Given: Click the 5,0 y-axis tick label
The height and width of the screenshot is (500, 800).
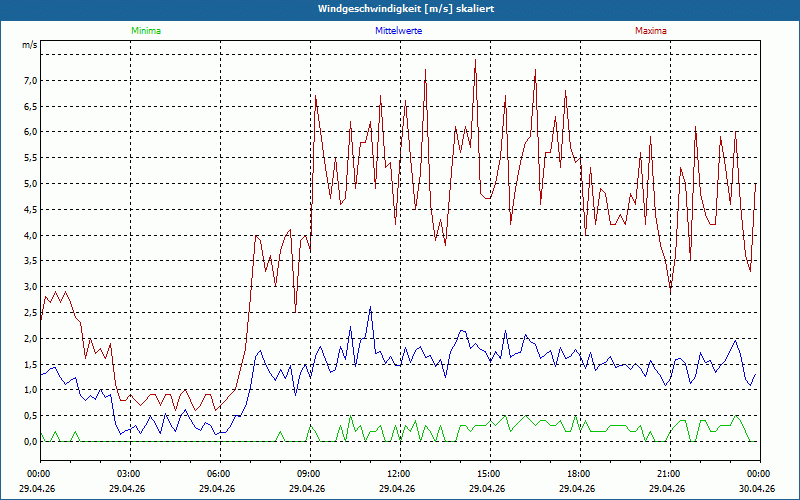Looking at the screenshot, I should coord(31,184).
